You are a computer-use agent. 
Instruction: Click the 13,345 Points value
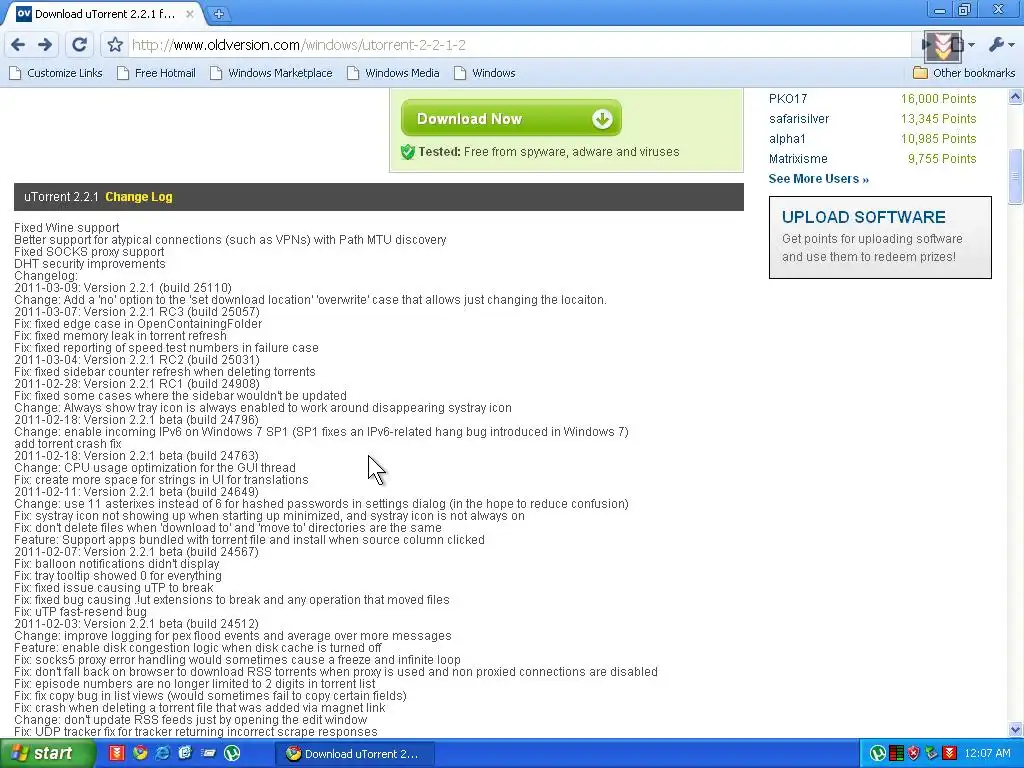tap(938, 119)
